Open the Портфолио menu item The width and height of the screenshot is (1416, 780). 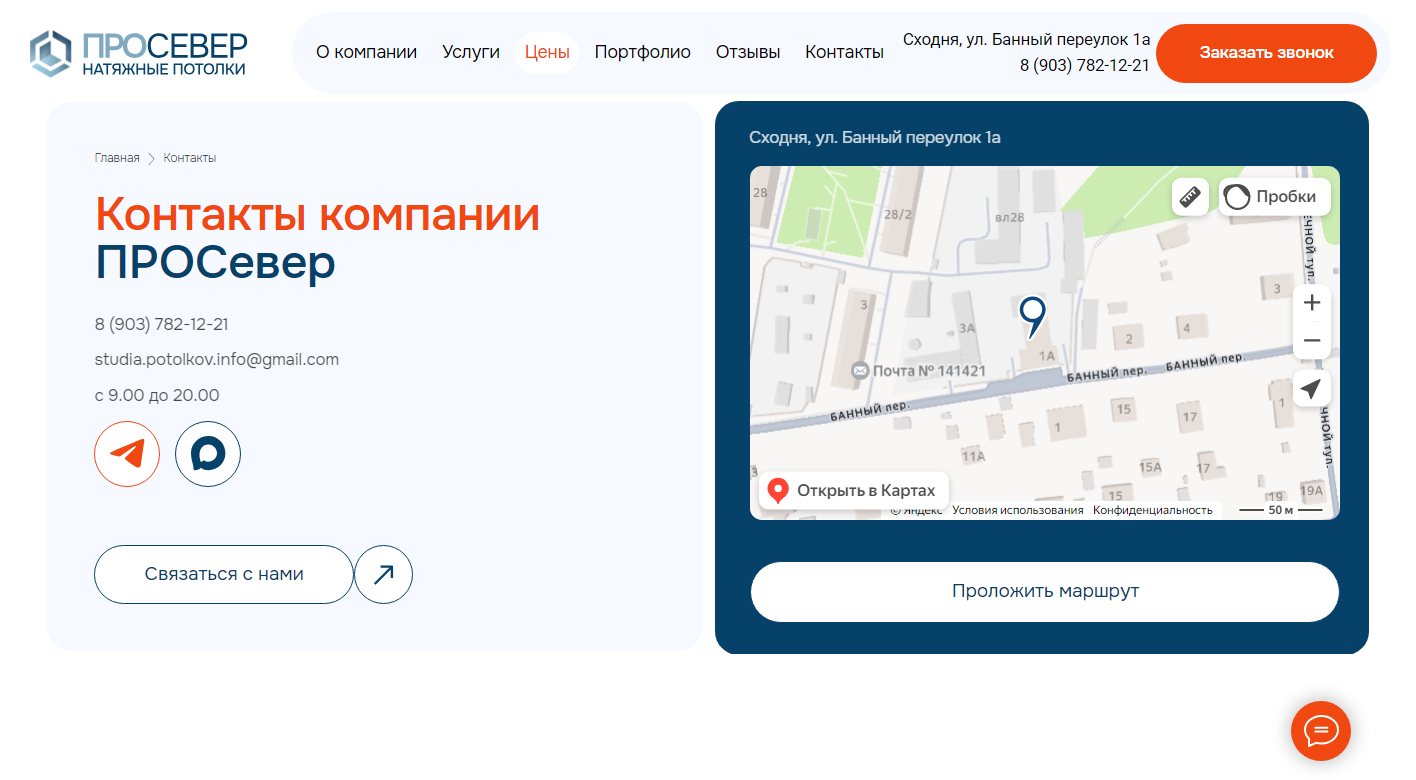(643, 52)
